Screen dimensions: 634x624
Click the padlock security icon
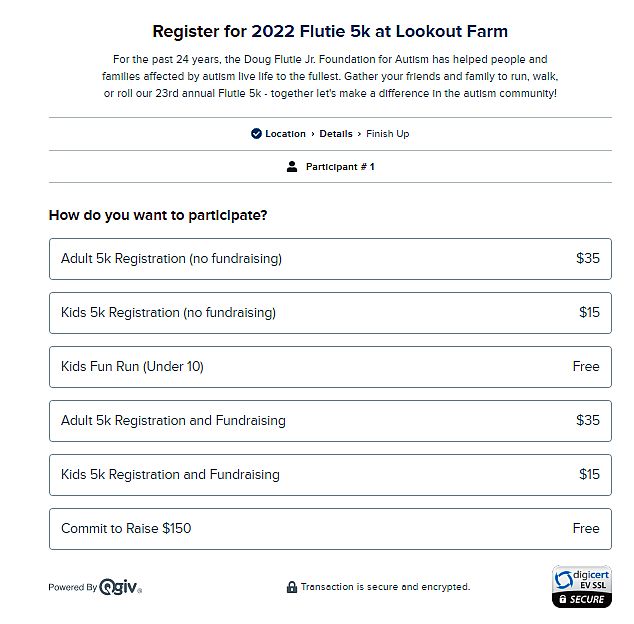292,587
